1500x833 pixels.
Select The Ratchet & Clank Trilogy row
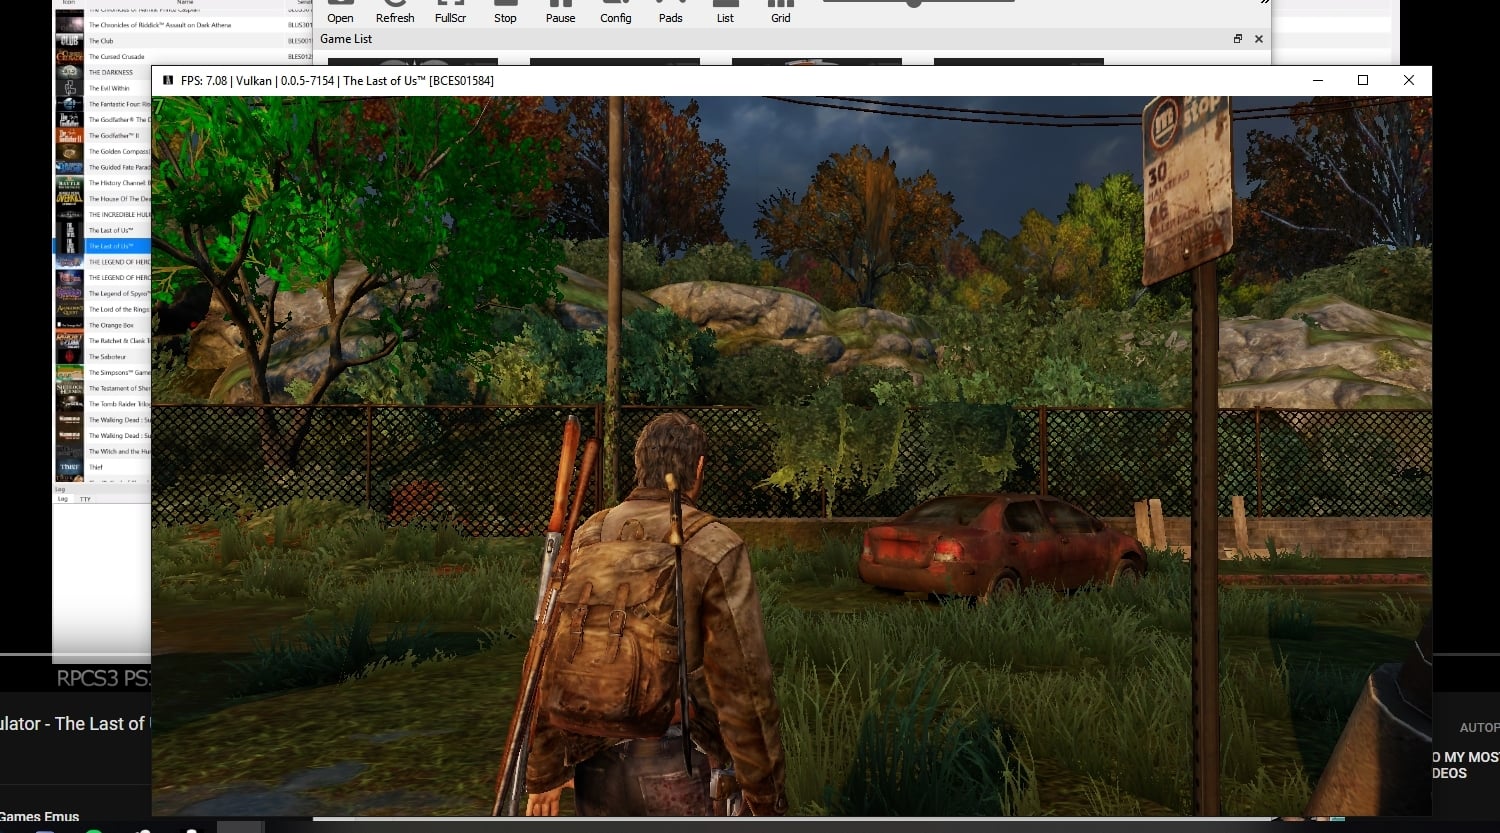point(102,341)
